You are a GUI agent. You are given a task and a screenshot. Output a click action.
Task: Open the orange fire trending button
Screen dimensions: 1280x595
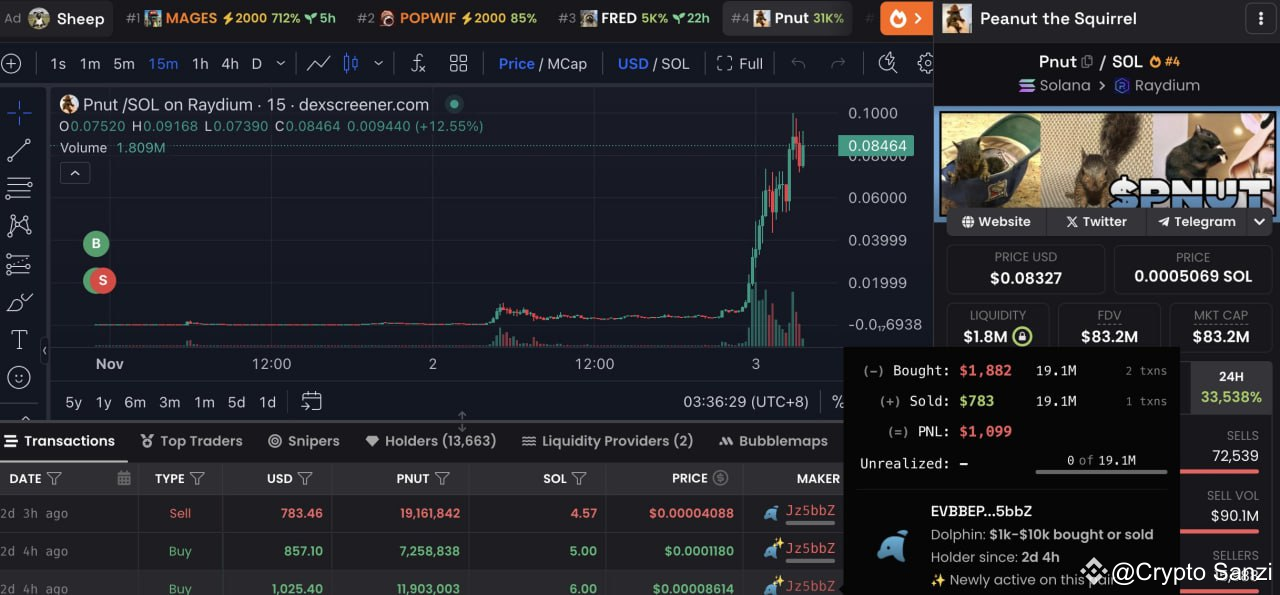[x=906, y=18]
